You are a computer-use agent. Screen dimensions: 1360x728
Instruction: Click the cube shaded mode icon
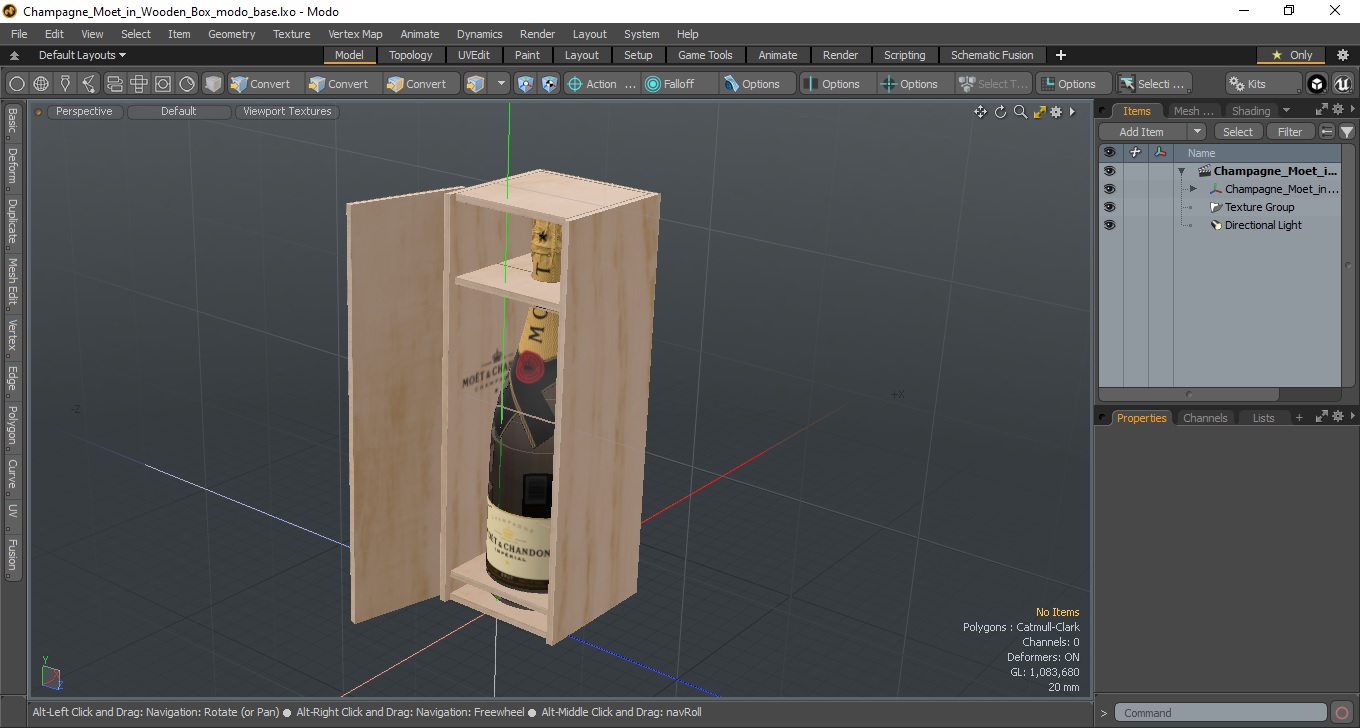[x=213, y=84]
